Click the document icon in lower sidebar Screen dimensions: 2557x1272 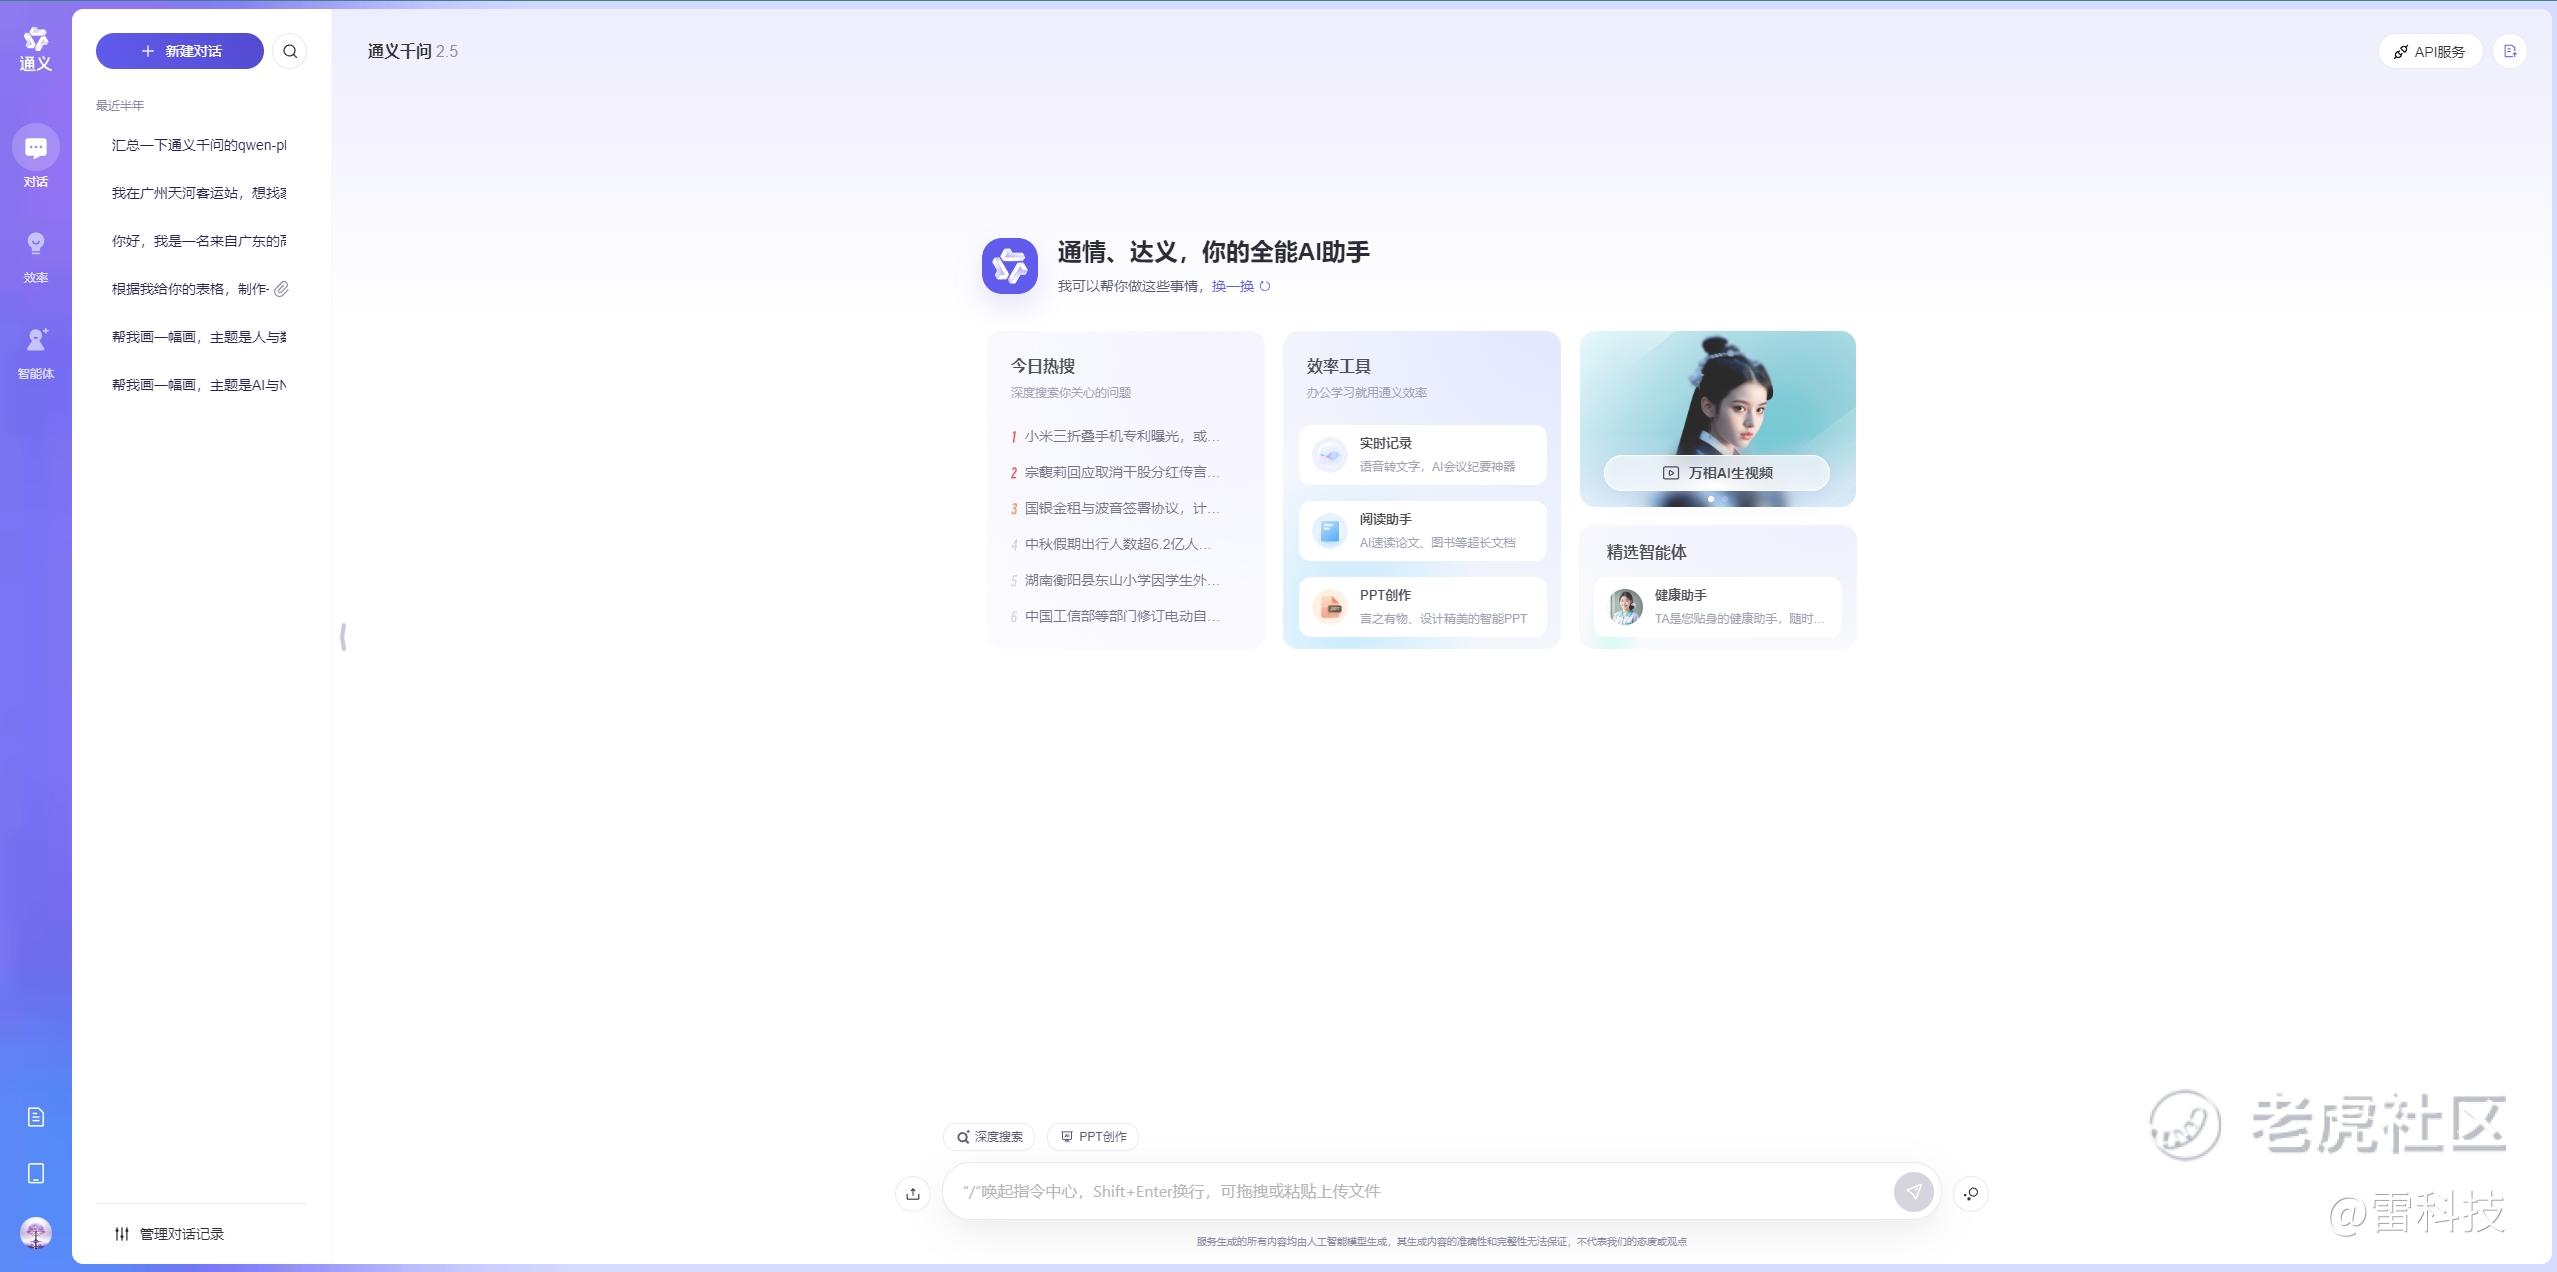pos(36,1117)
